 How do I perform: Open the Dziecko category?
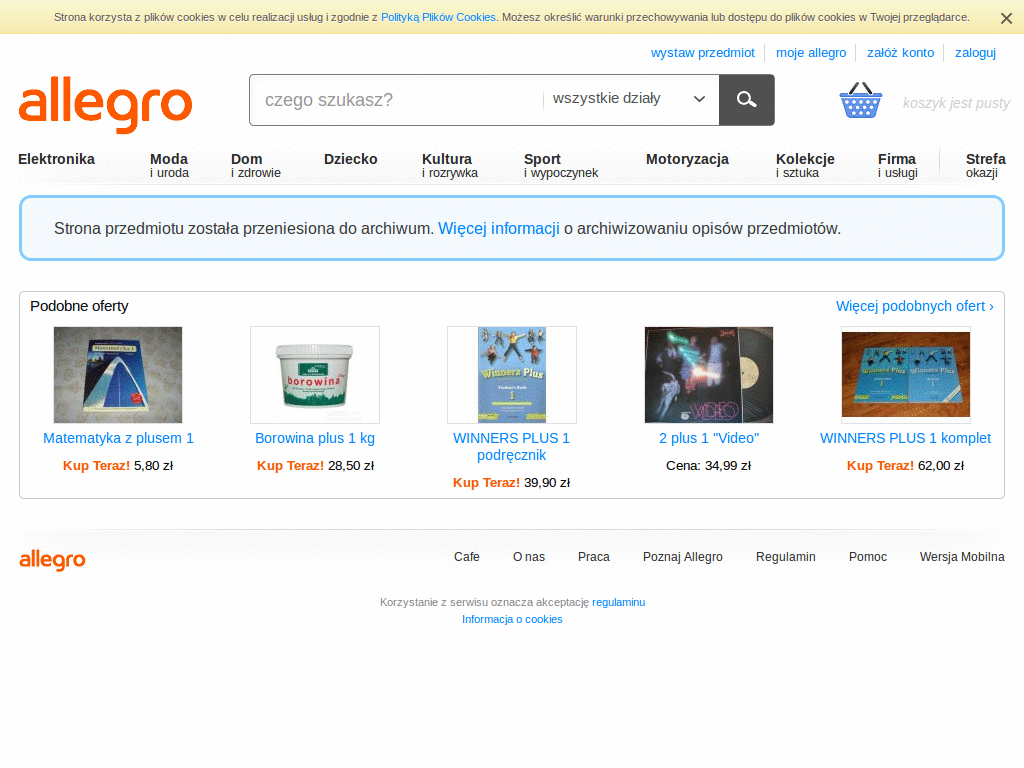(x=351, y=159)
